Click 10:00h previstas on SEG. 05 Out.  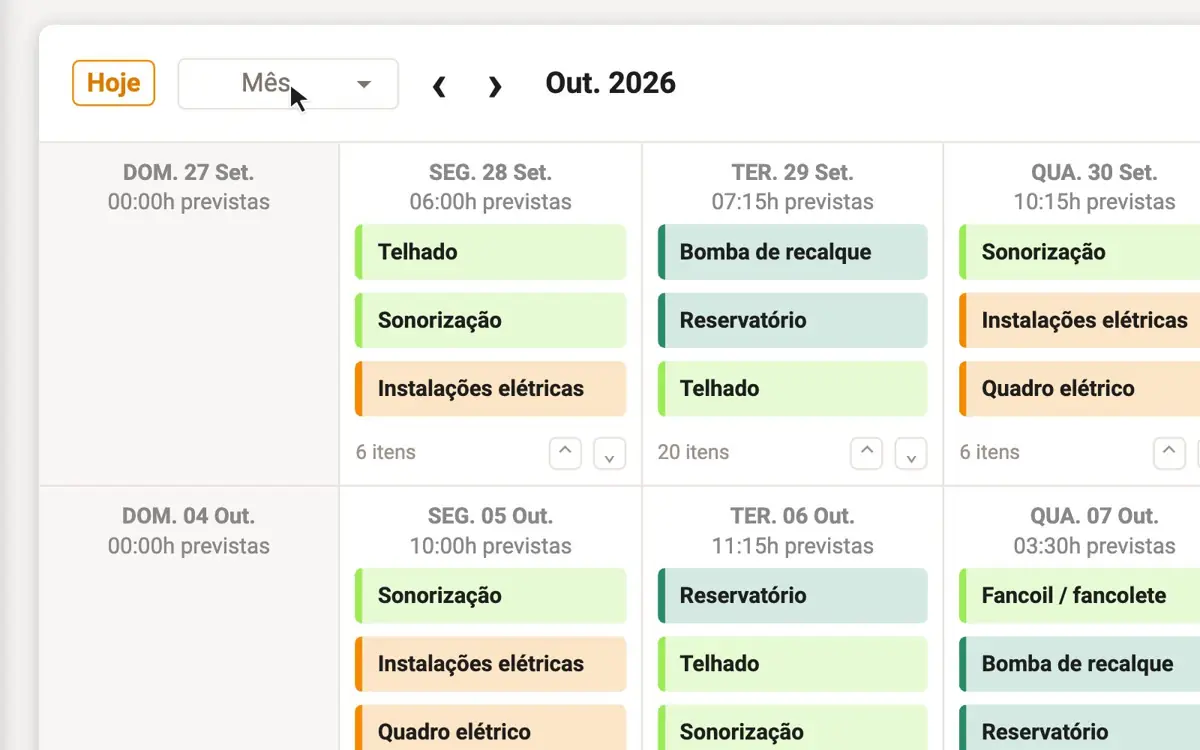pyautogui.click(x=490, y=546)
